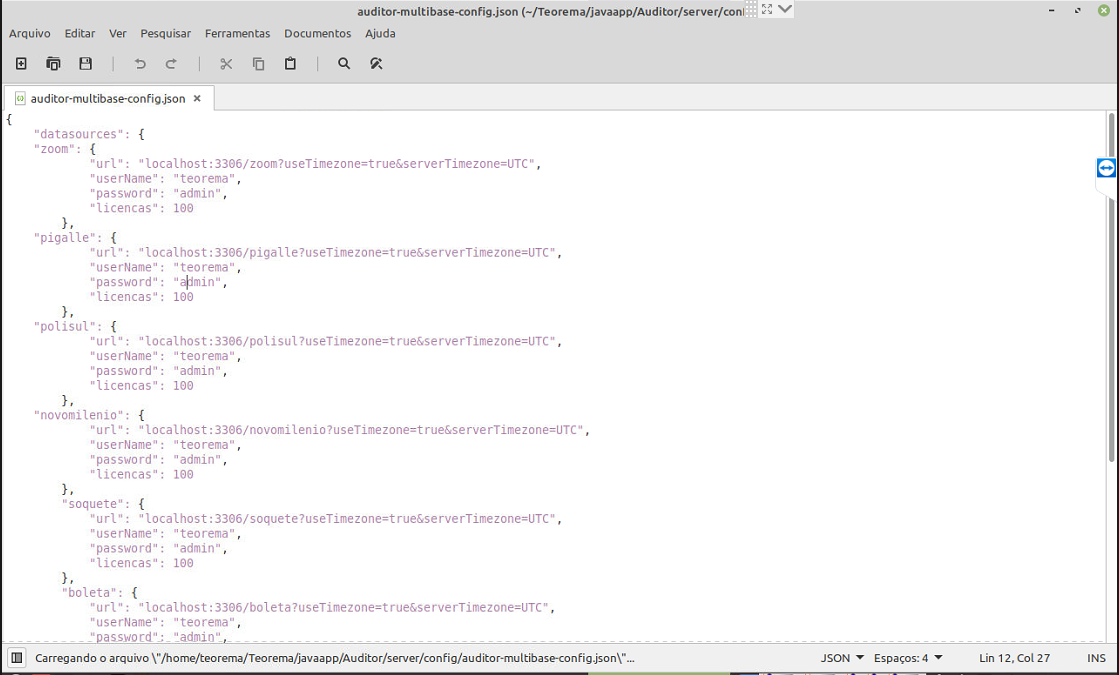Open search with magnifier icon
The image size is (1119, 675).
click(x=344, y=64)
